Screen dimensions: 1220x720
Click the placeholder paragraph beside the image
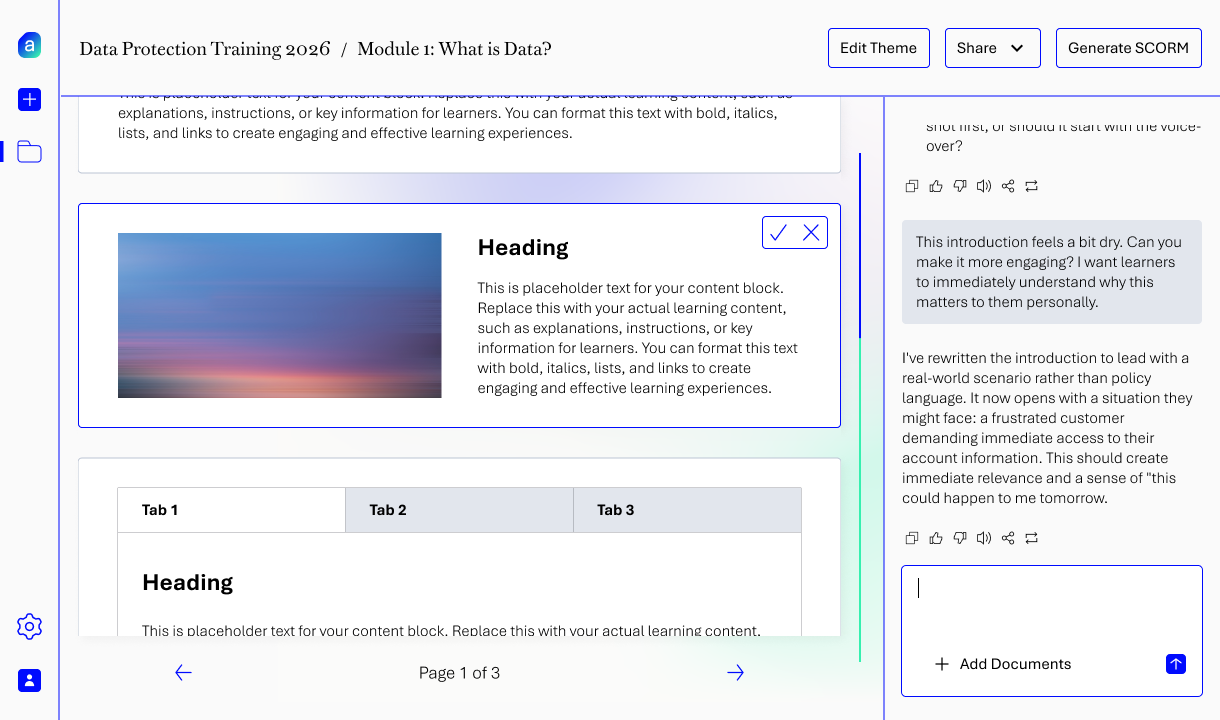[x=638, y=338]
